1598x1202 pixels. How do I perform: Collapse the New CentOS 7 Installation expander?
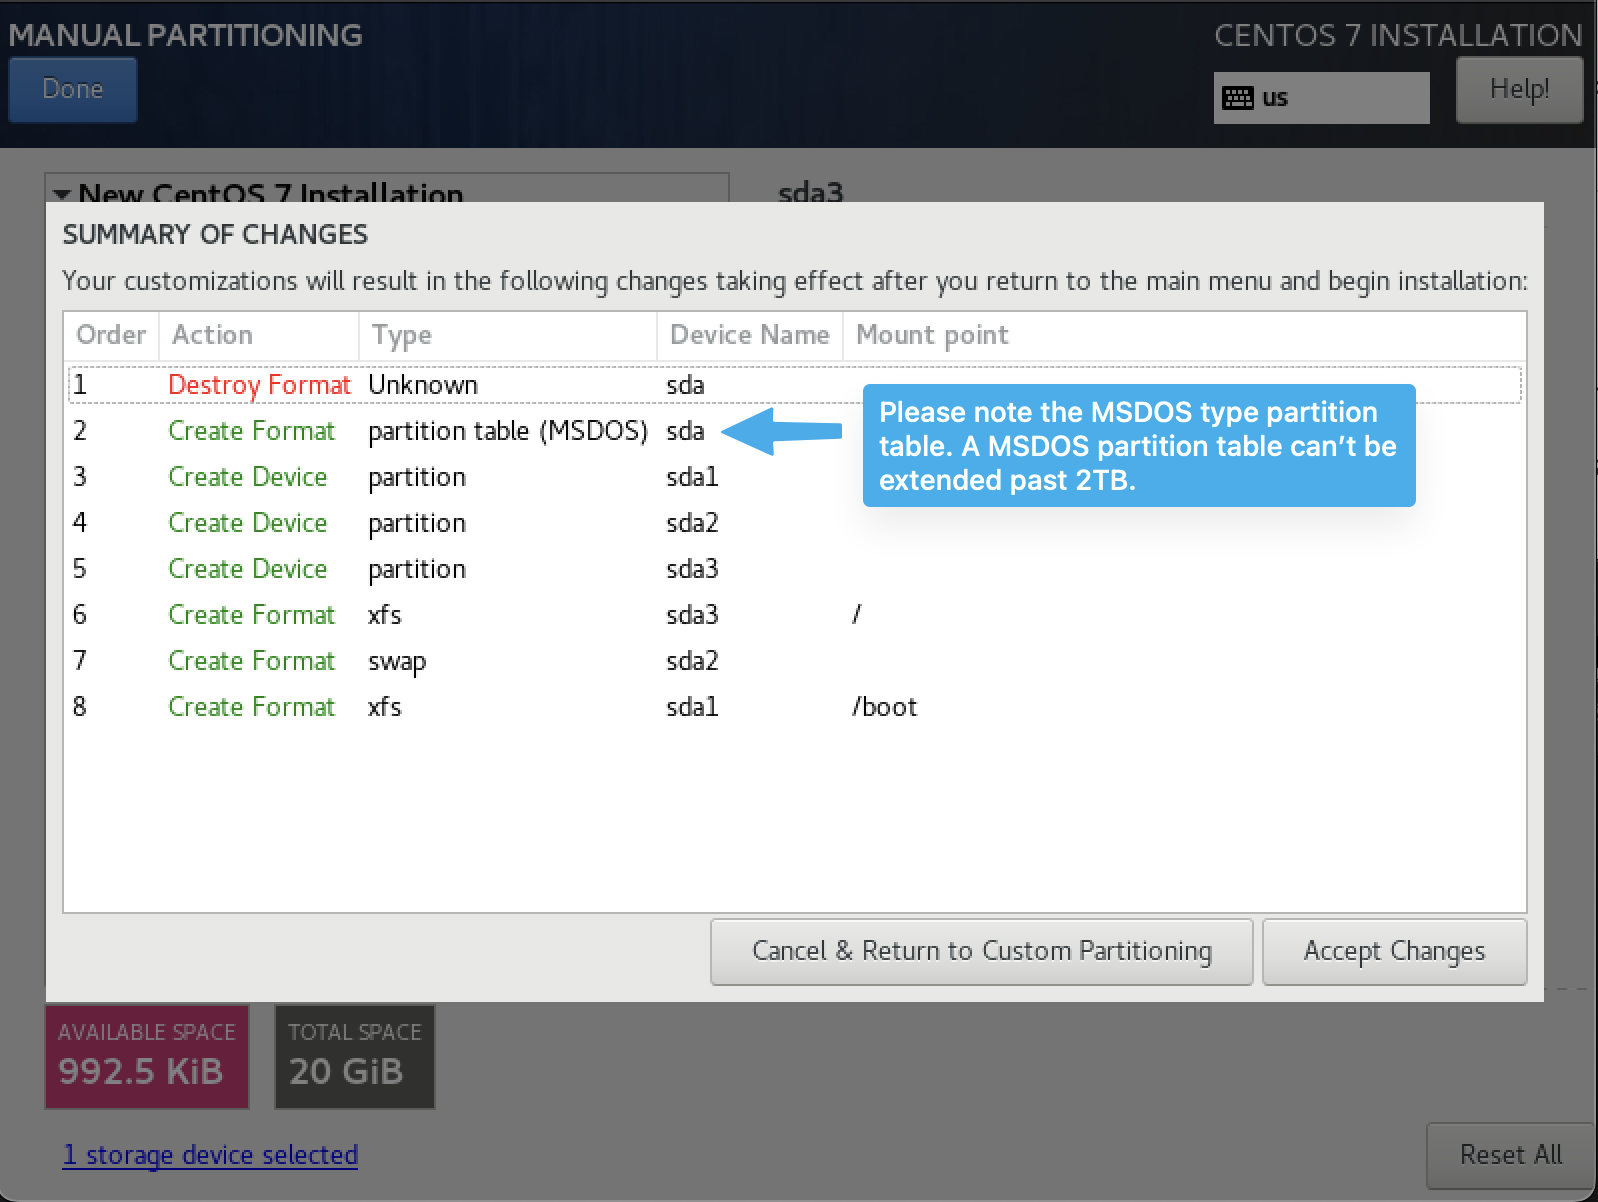coord(62,194)
